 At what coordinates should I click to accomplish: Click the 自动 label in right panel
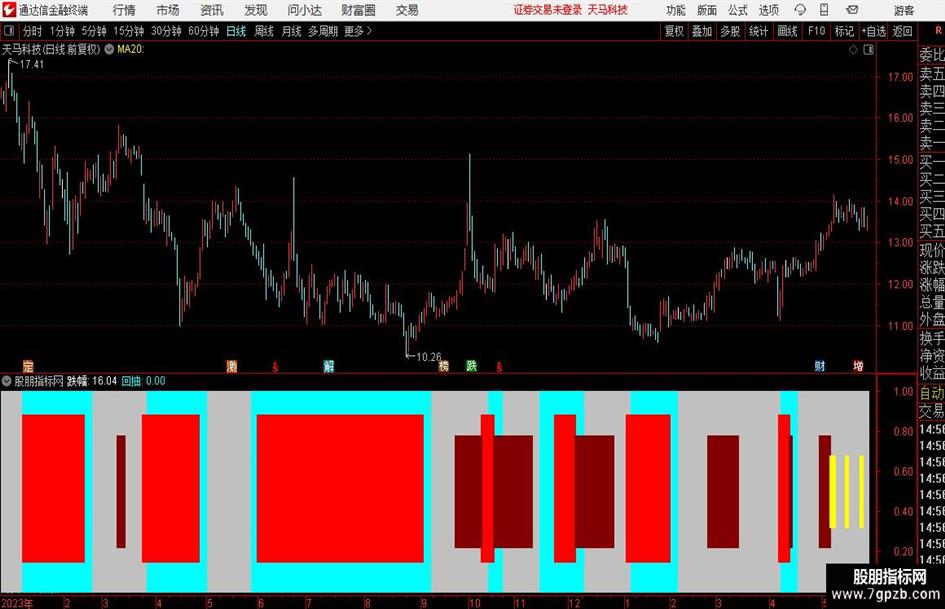pos(932,393)
